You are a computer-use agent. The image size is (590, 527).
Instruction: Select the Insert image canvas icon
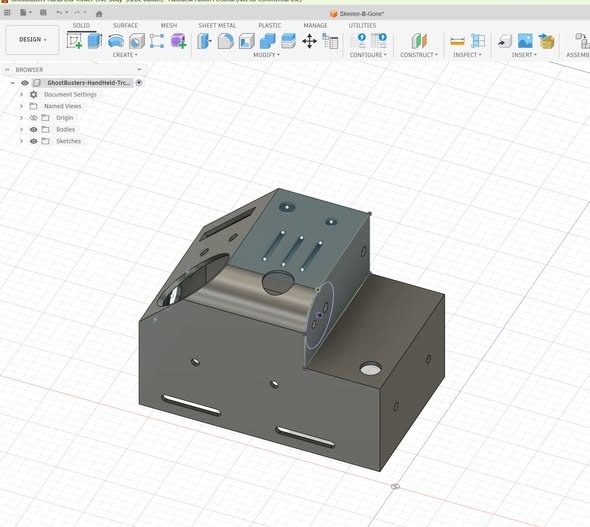click(525, 41)
